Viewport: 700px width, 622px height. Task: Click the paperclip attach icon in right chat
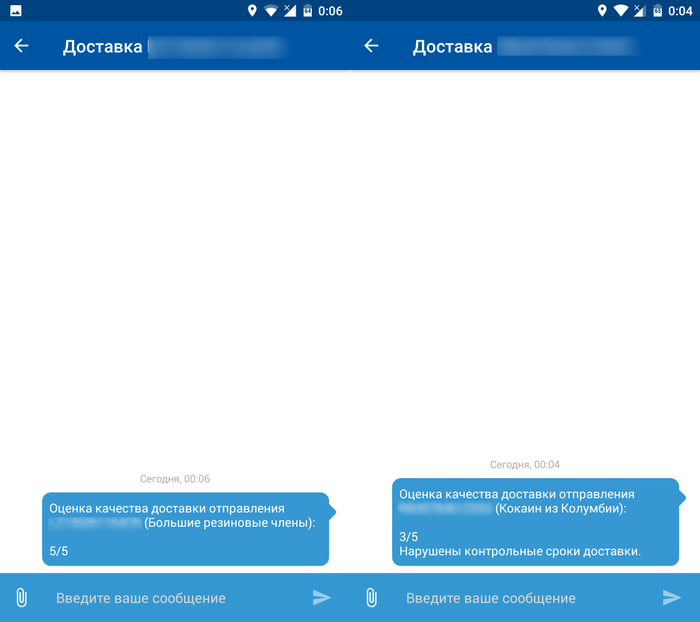click(371, 598)
